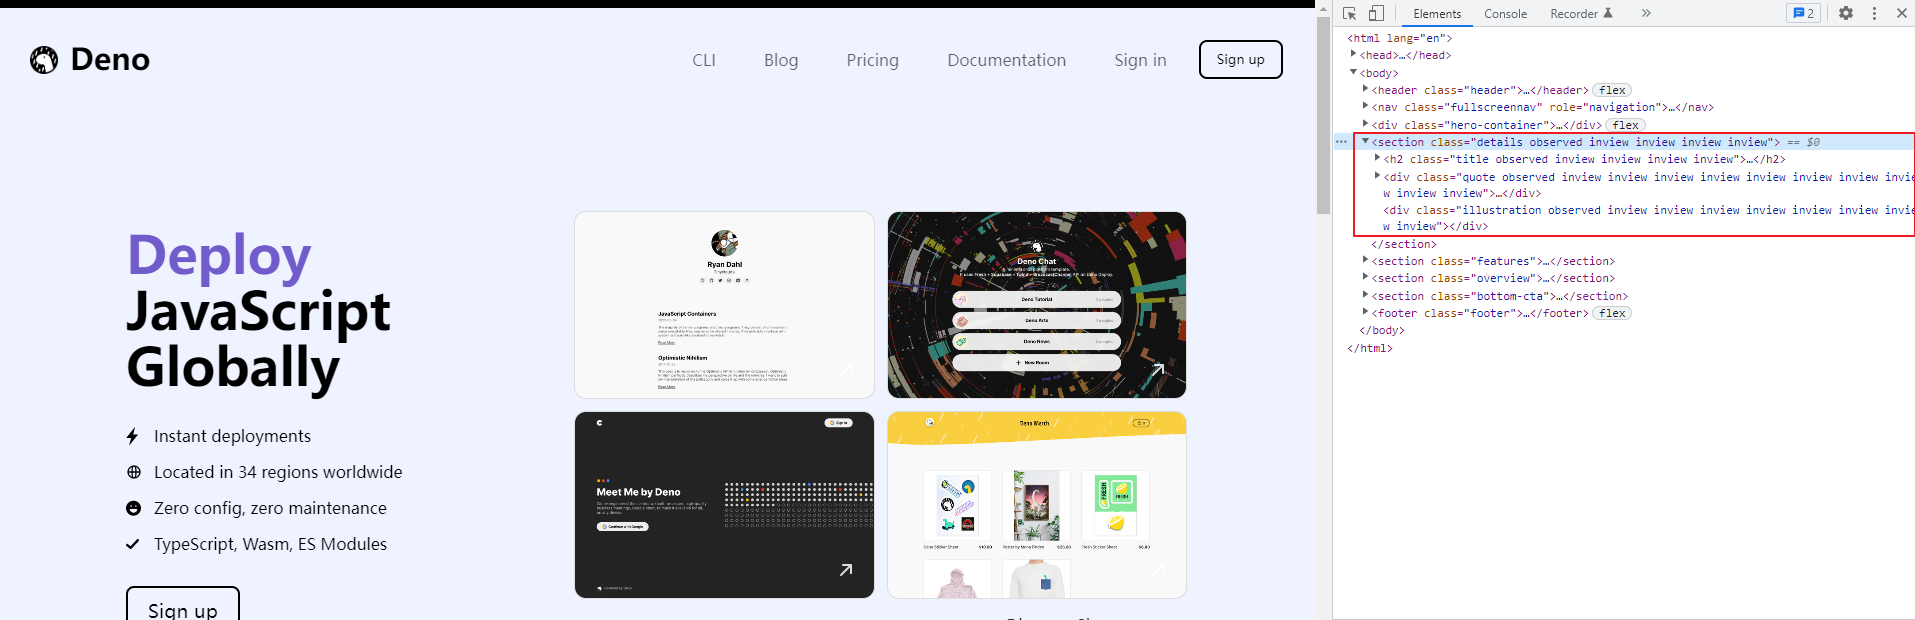Image resolution: width=1915 pixels, height=620 pixels.
Task: Open the Ryan Dahl blog showcase thumbnail
Action: point(724,305)
